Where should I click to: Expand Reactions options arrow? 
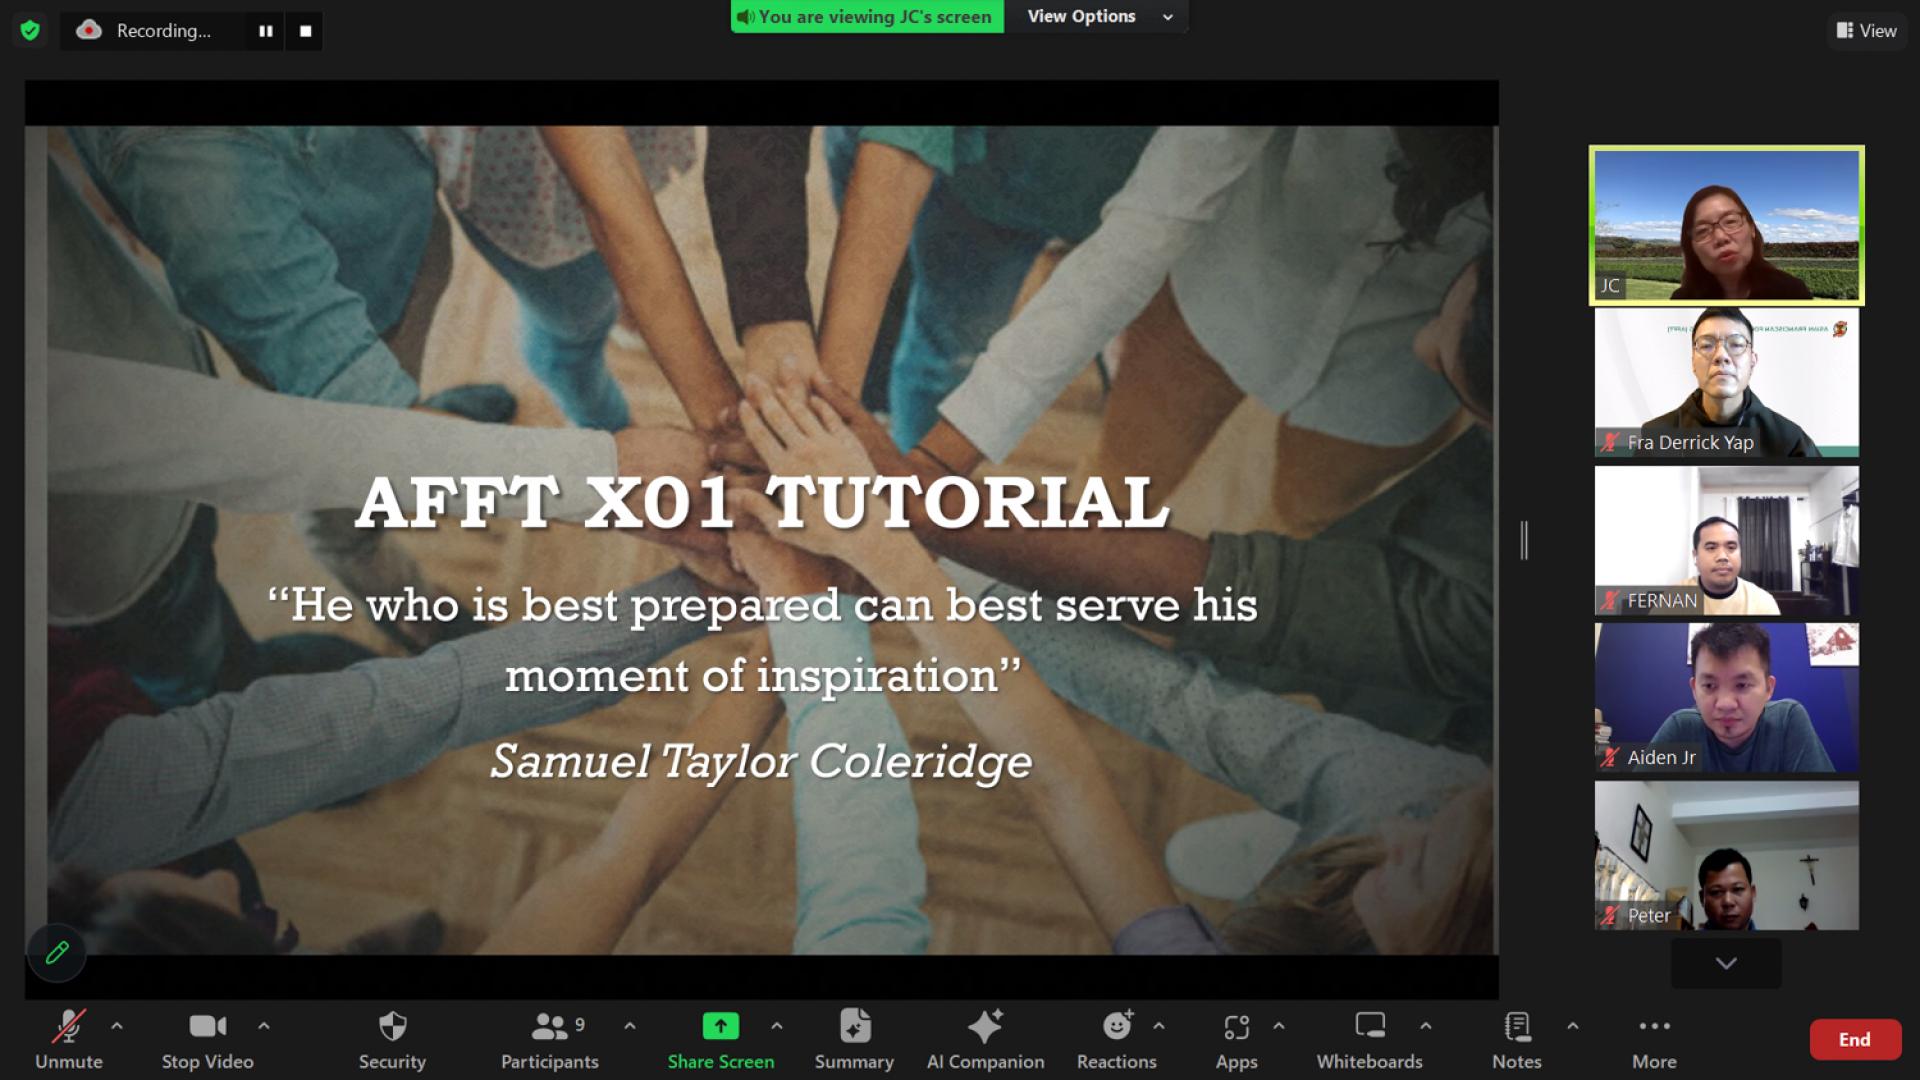tap(1159, 1026)
